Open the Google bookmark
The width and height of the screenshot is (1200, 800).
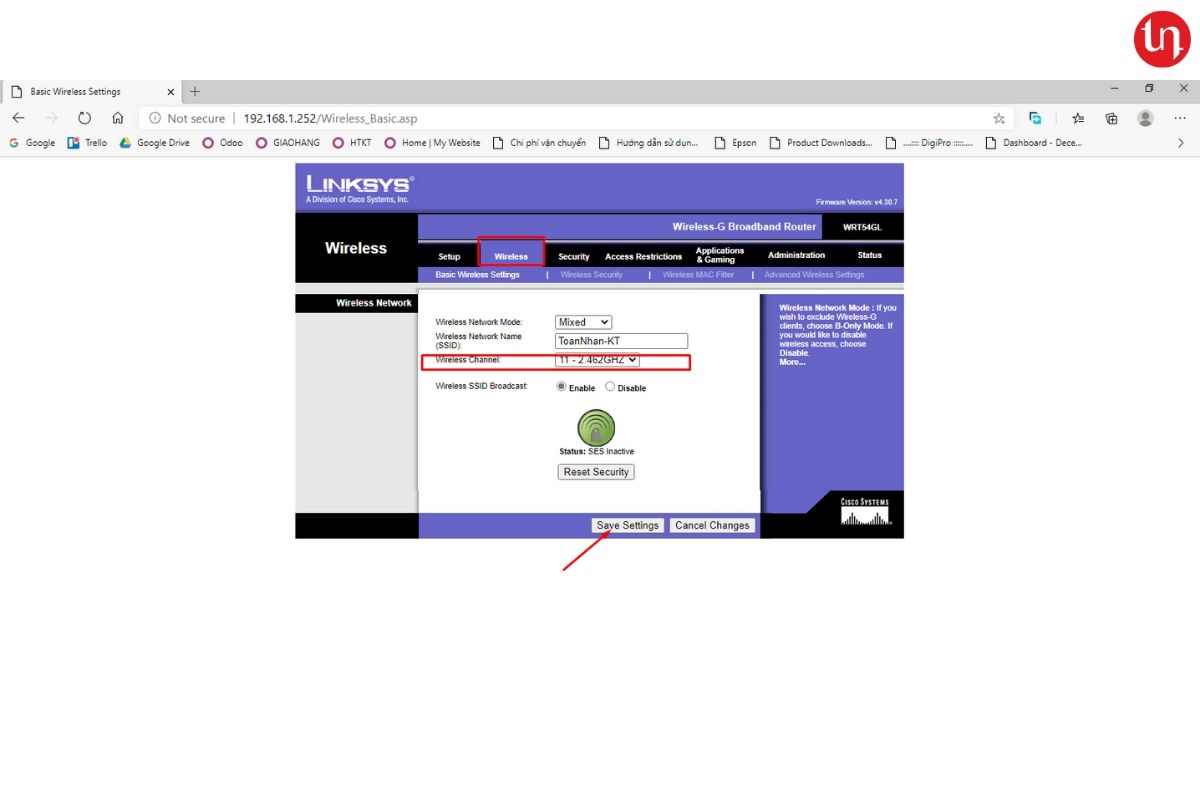32,143
